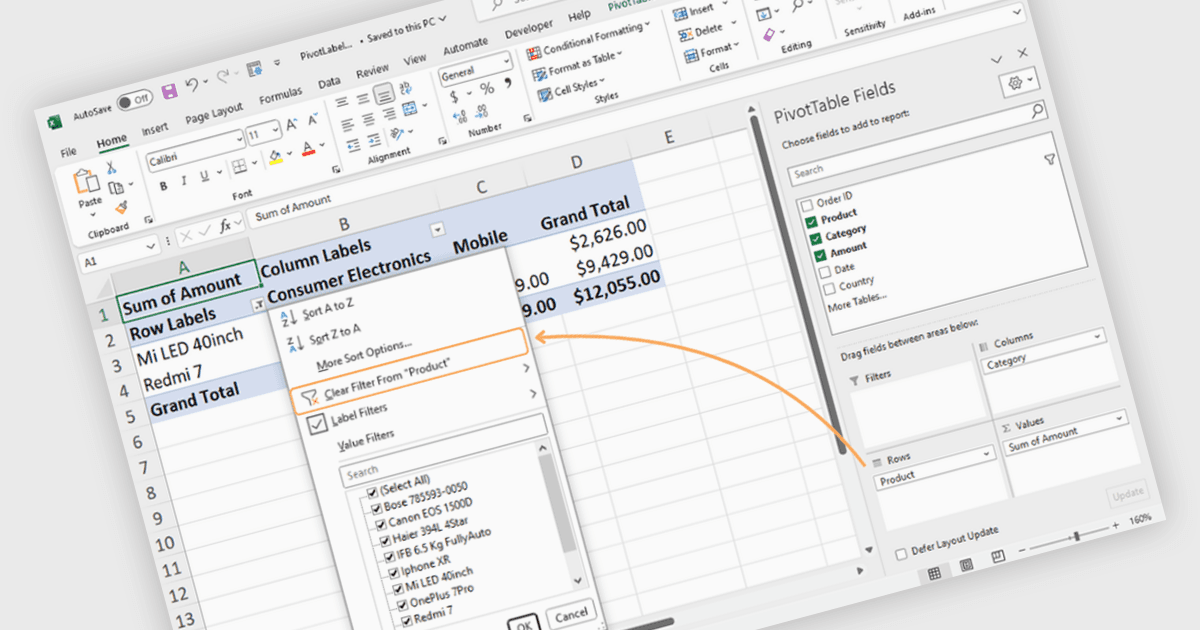Click the Undo arrow icon
The height and width of the screenshot is (630, 1200).
click(x=192, y=86)
